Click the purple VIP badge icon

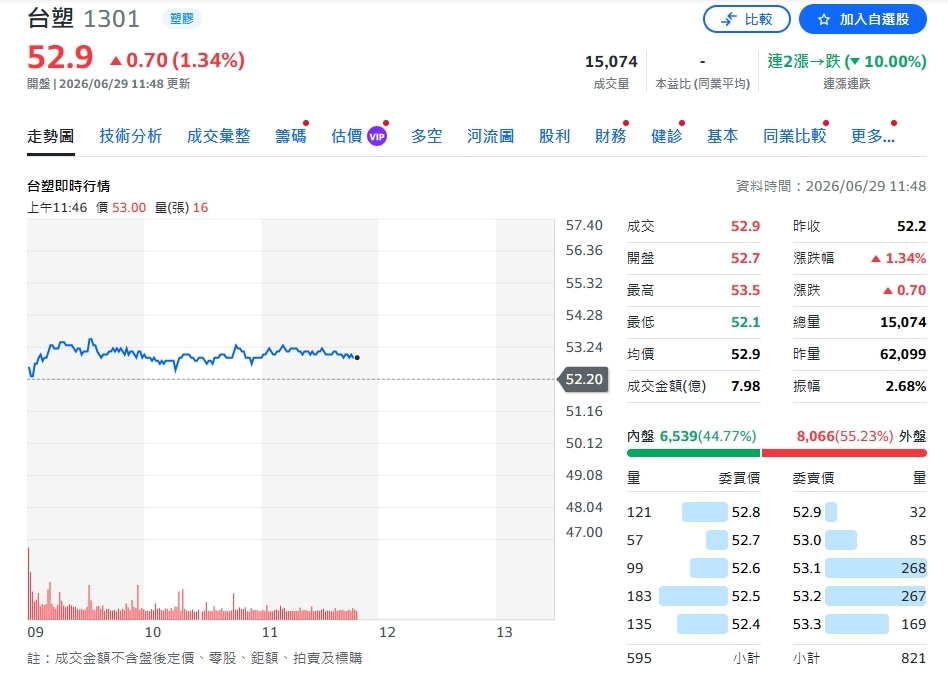(x=377, y=137)
